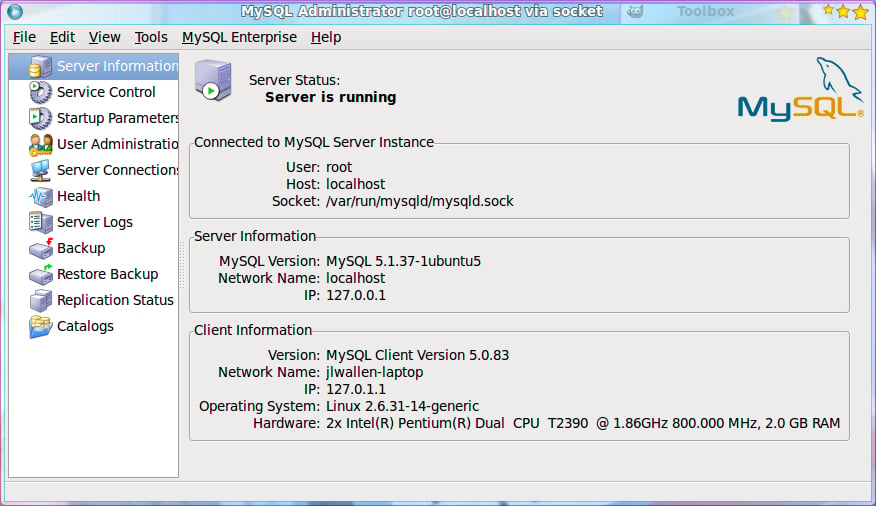Click the MySQL 5.1.37-1ubuntu5 version text
The height and width of the screenshot is (506, 876).
tap(403, 261)
